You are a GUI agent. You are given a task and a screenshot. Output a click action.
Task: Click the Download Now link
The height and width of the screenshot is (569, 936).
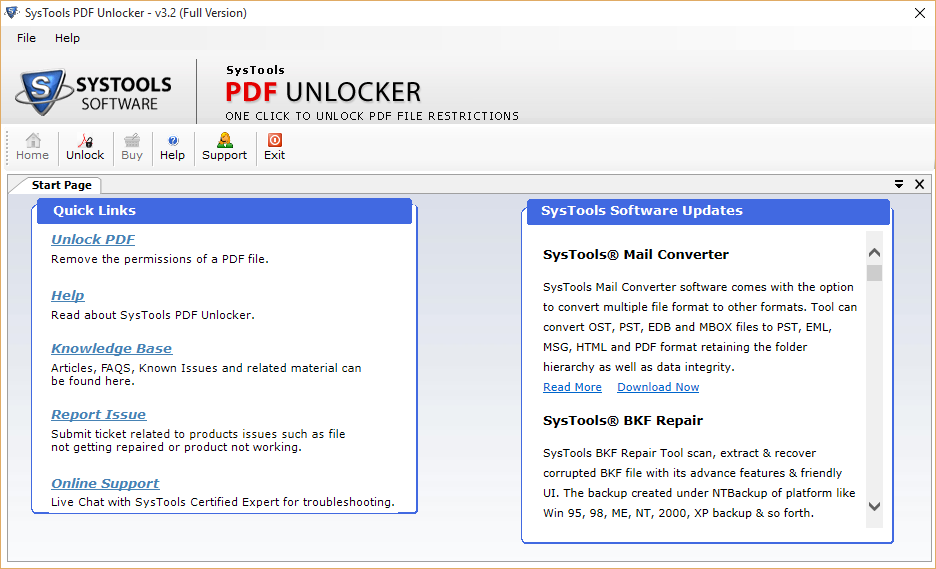coord(658,387)
